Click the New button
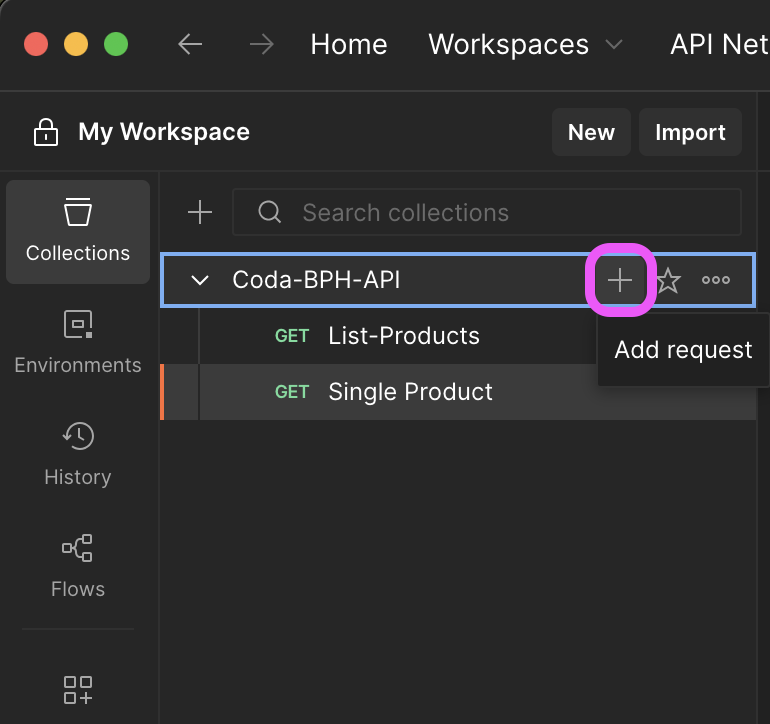 (591, 132)
